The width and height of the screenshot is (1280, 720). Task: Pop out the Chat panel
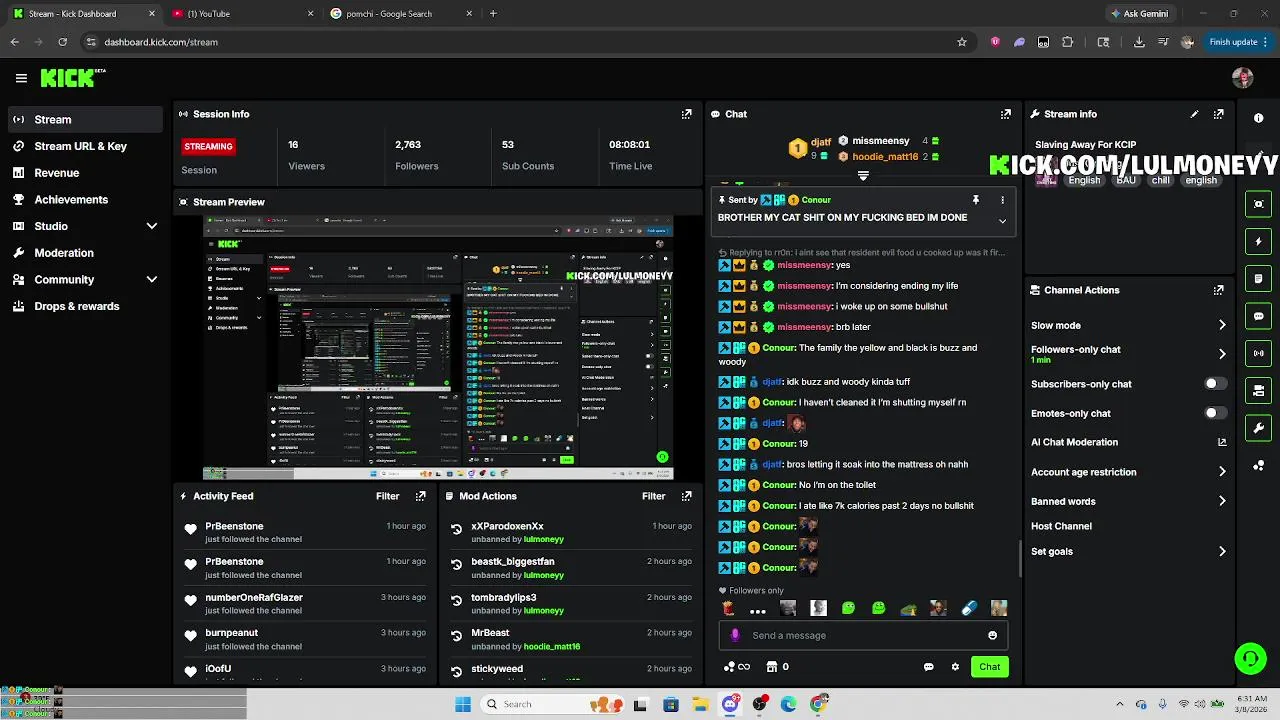(1005, 114)
